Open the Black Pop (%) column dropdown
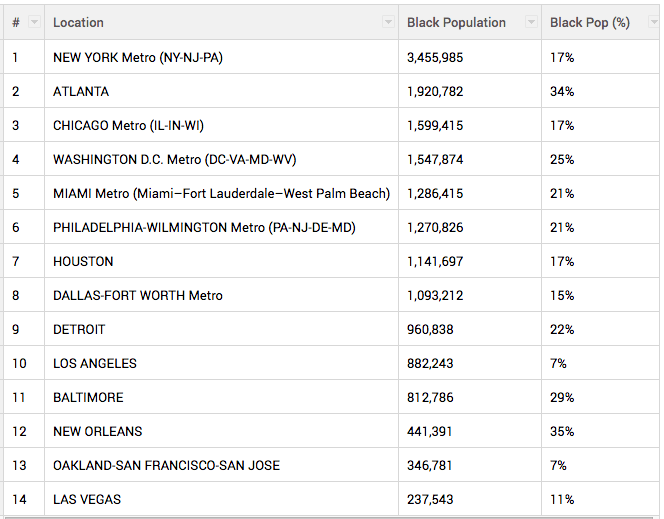This screenshot has width=664, height=519. [651, 22]
